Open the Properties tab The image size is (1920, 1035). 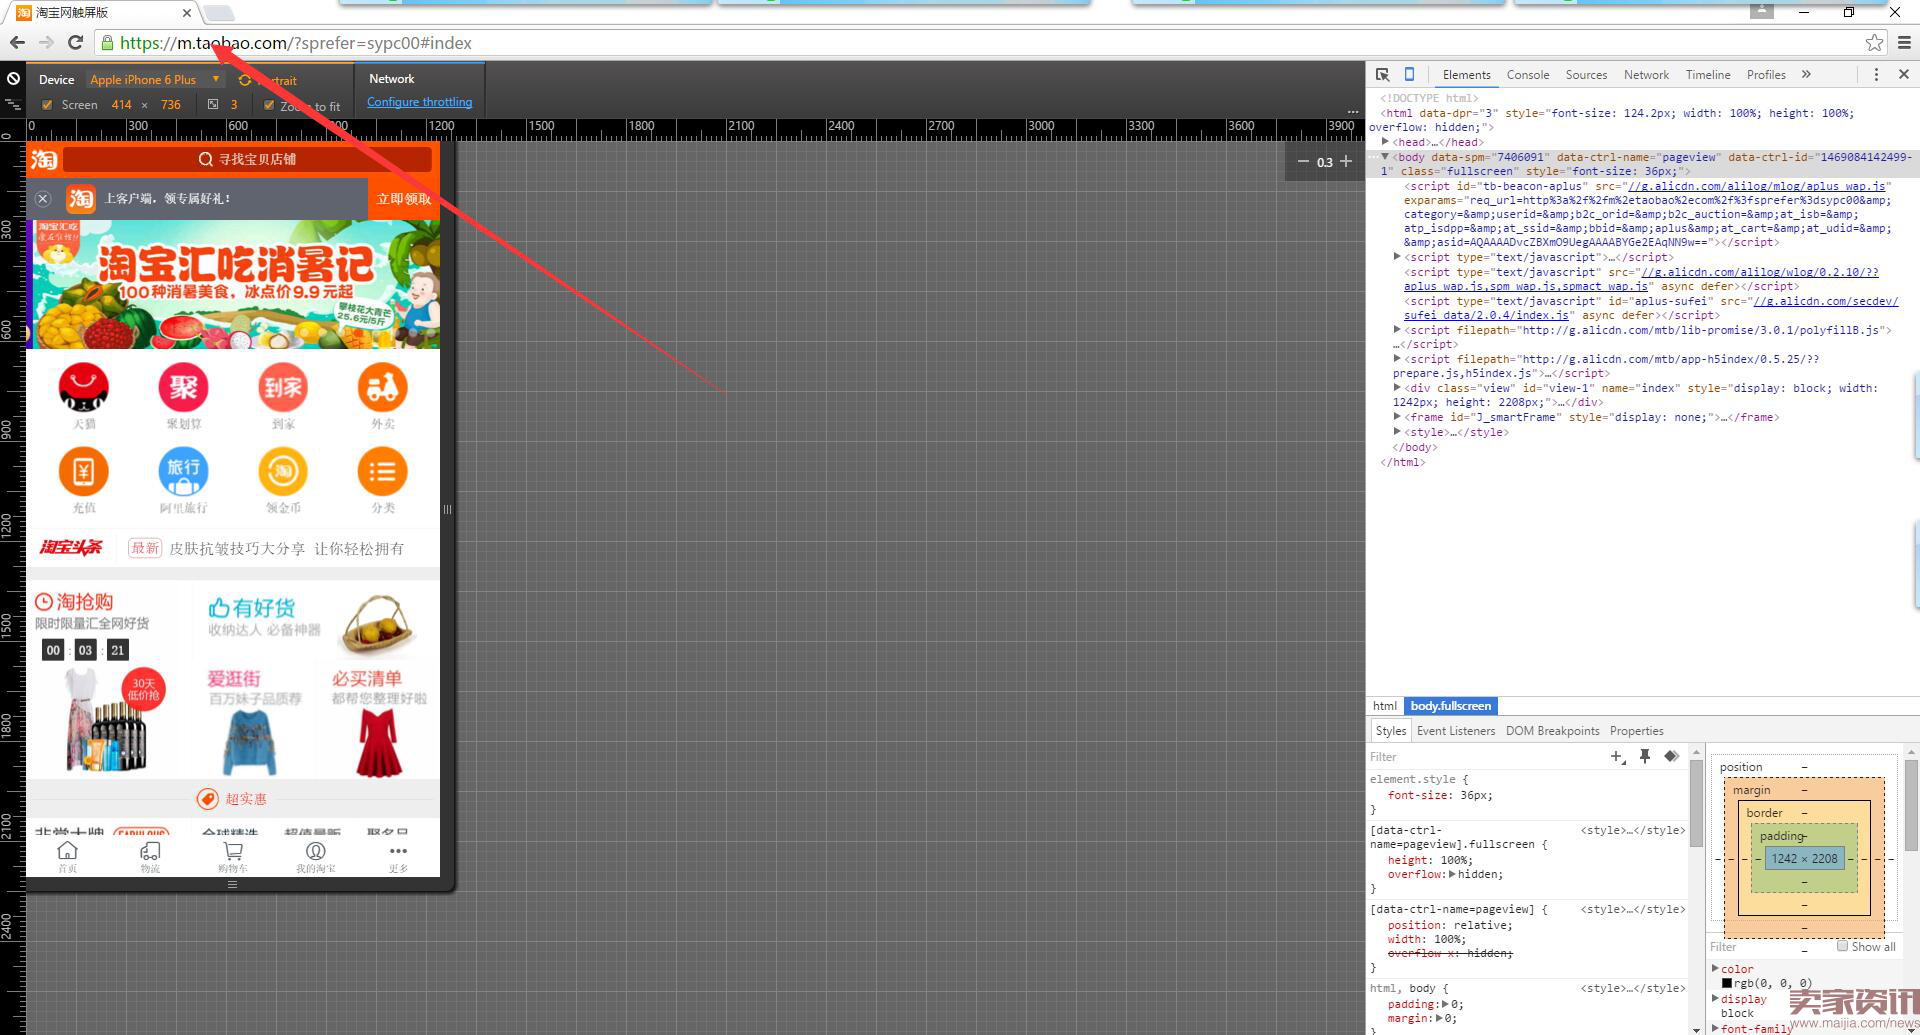coord(1637,731)
